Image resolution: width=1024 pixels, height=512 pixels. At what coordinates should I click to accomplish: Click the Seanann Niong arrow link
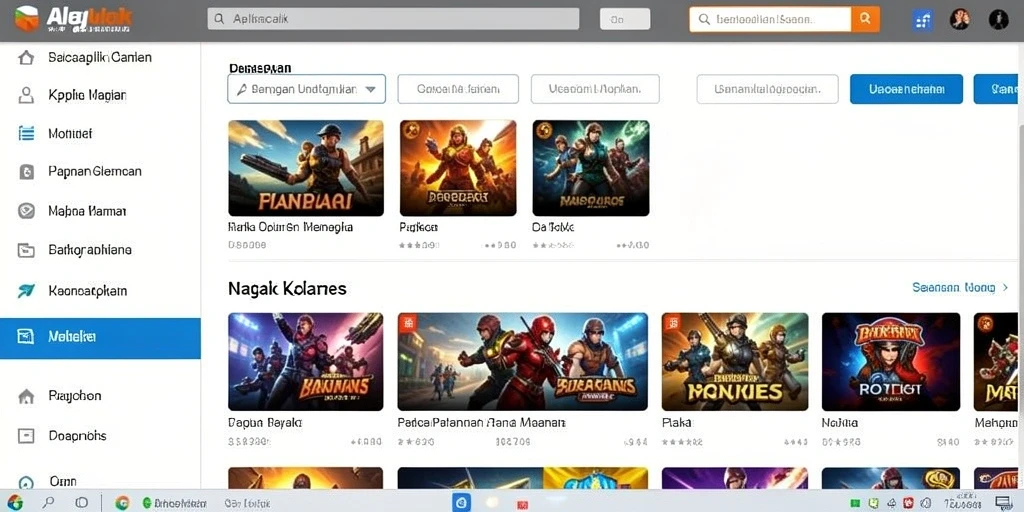(960, 287)
